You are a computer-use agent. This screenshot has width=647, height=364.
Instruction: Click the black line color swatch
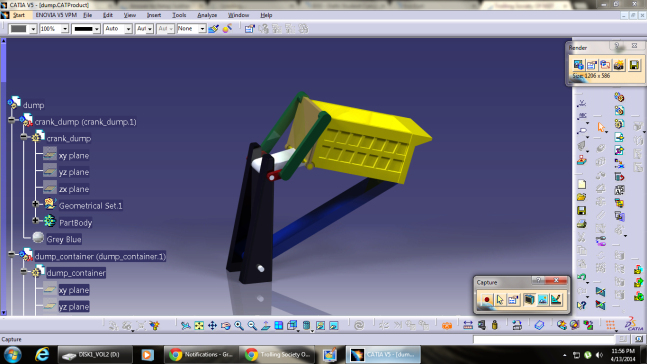[x=83, y=29]
